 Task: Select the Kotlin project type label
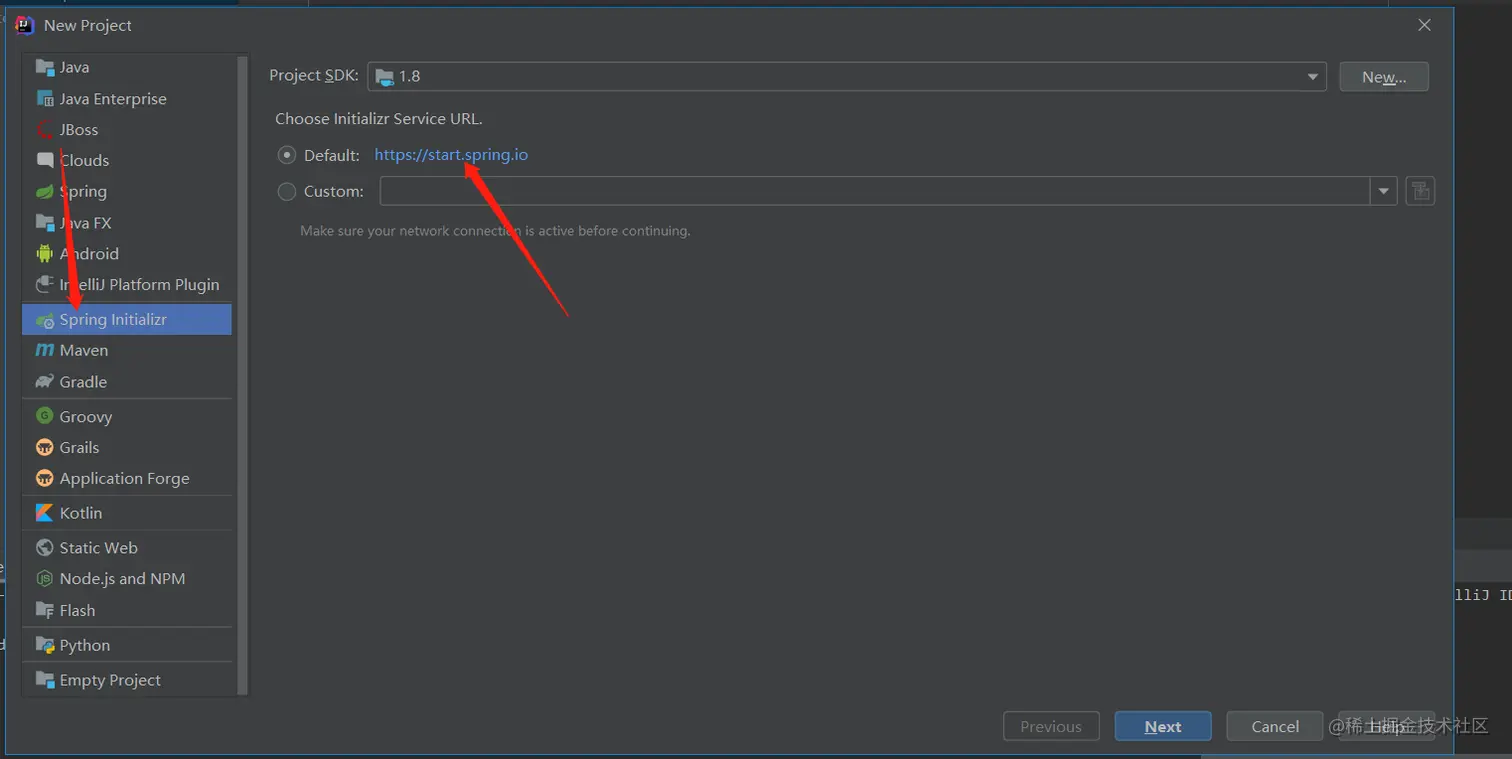click(81, 513)
